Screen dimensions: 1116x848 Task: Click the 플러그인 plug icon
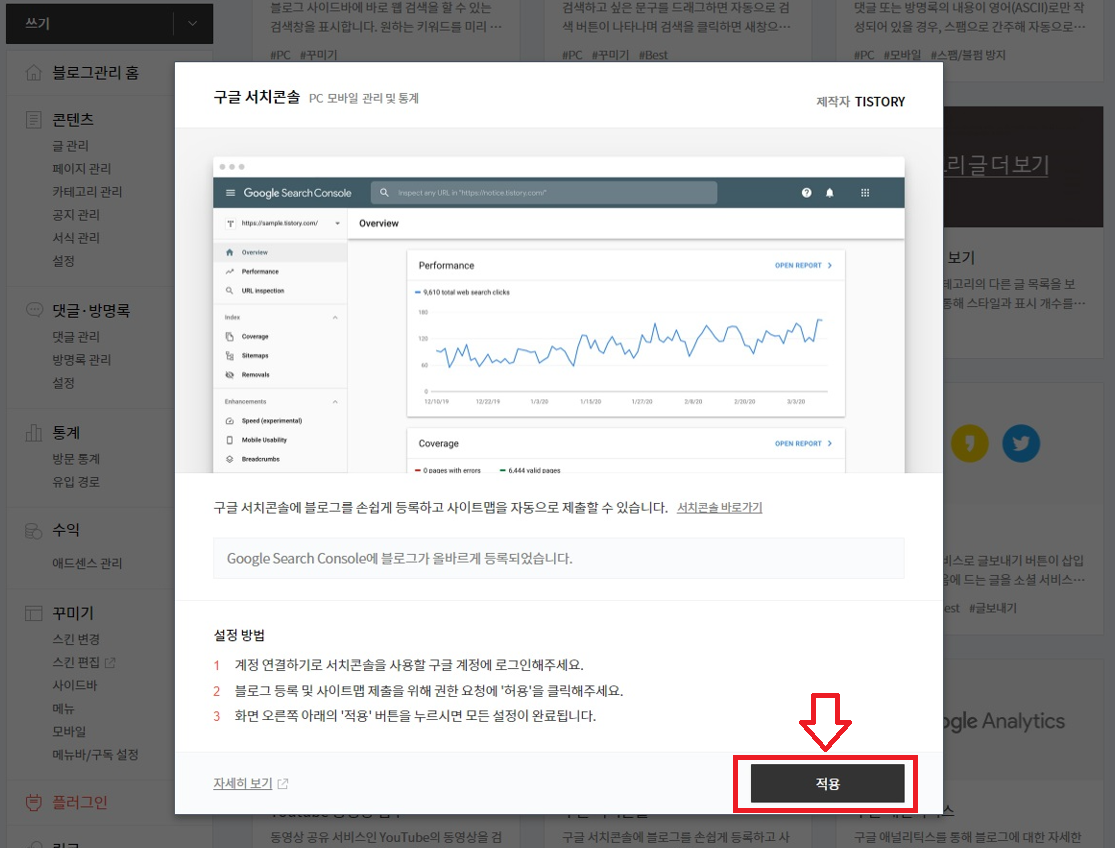coord(33,802)
